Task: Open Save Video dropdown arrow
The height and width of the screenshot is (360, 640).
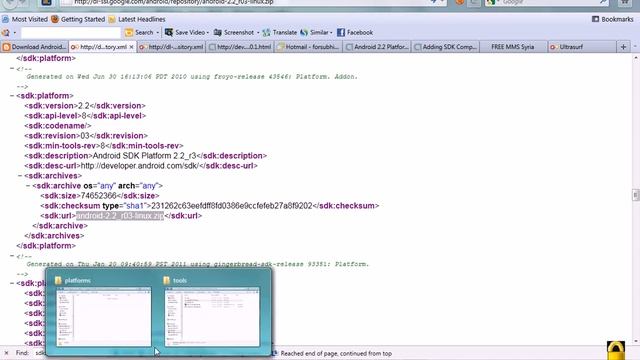Action: coord(208,33)
